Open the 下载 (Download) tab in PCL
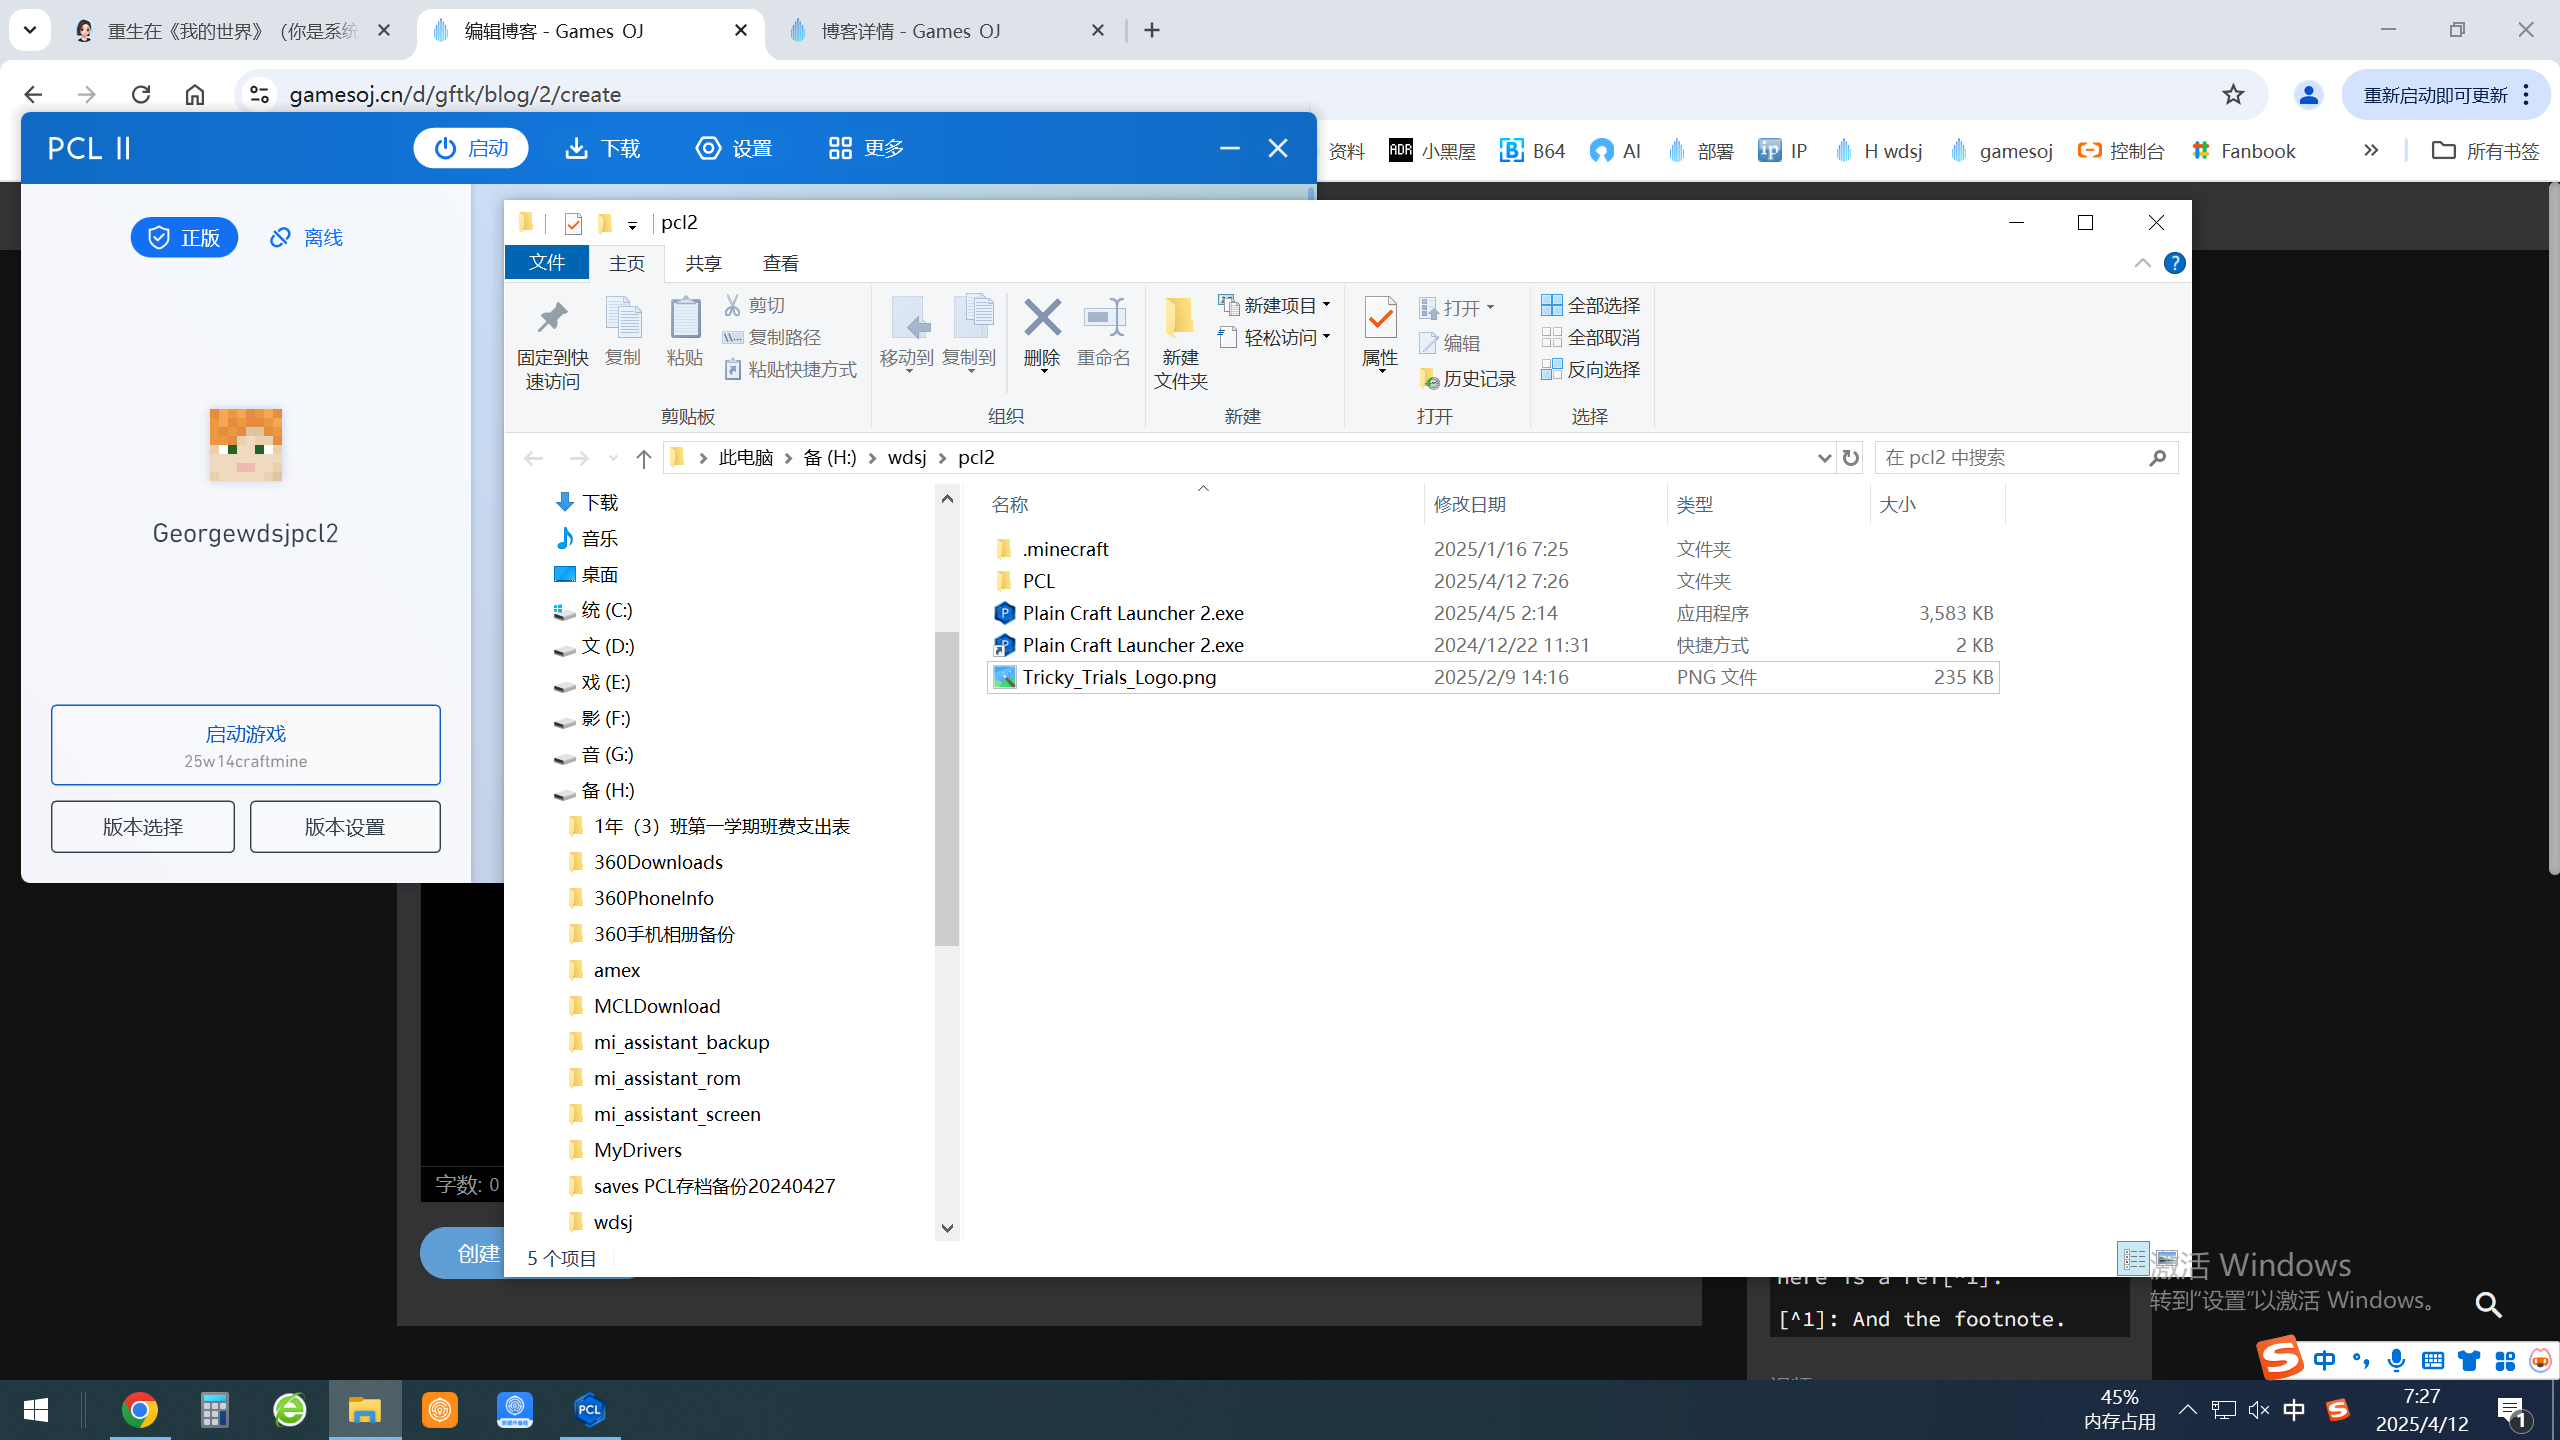 603,148
